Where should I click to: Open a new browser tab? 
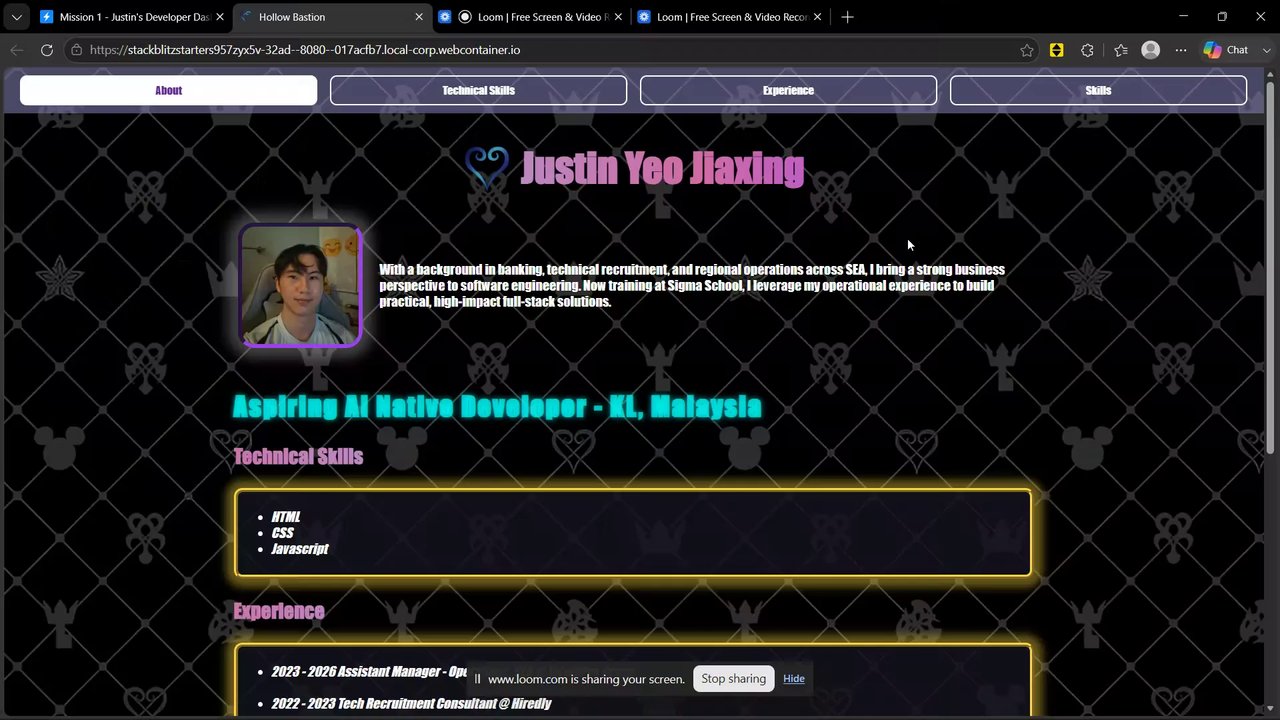pyautogui.click(x=847, y=17)
